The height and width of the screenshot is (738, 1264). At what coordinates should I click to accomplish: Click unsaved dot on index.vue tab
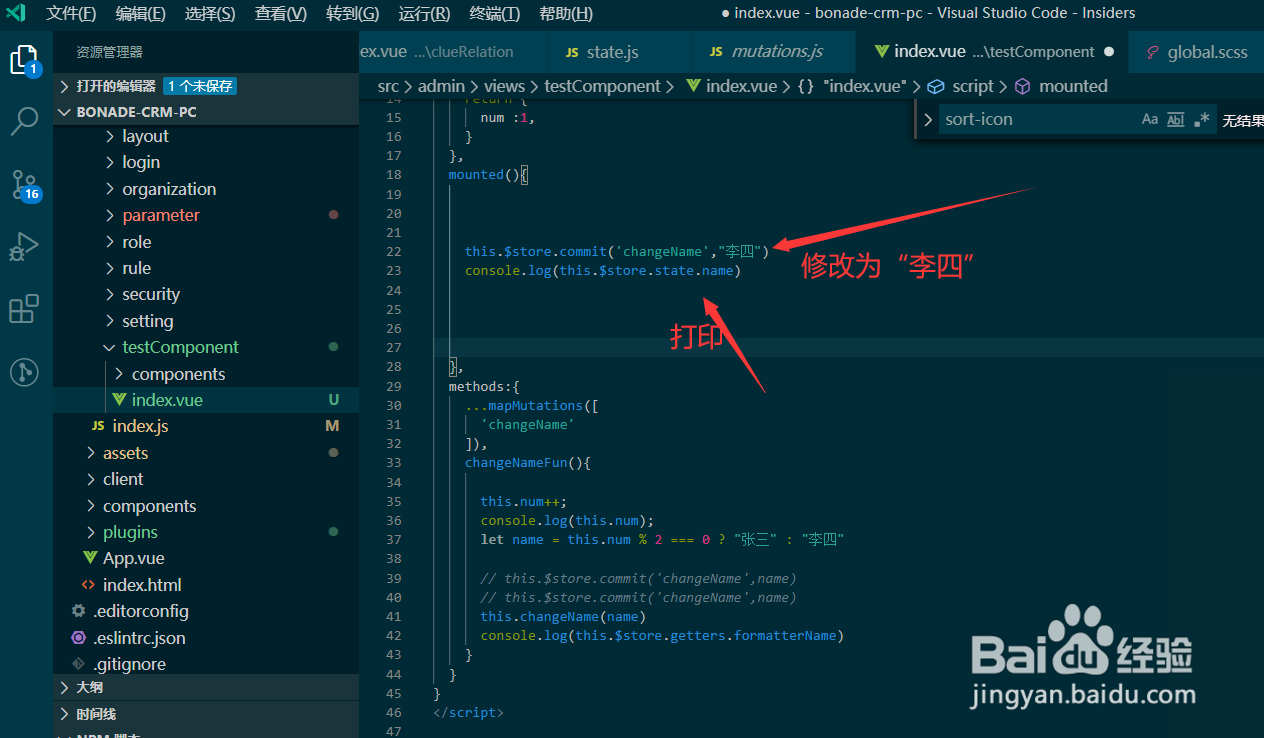click(1108, 52)
